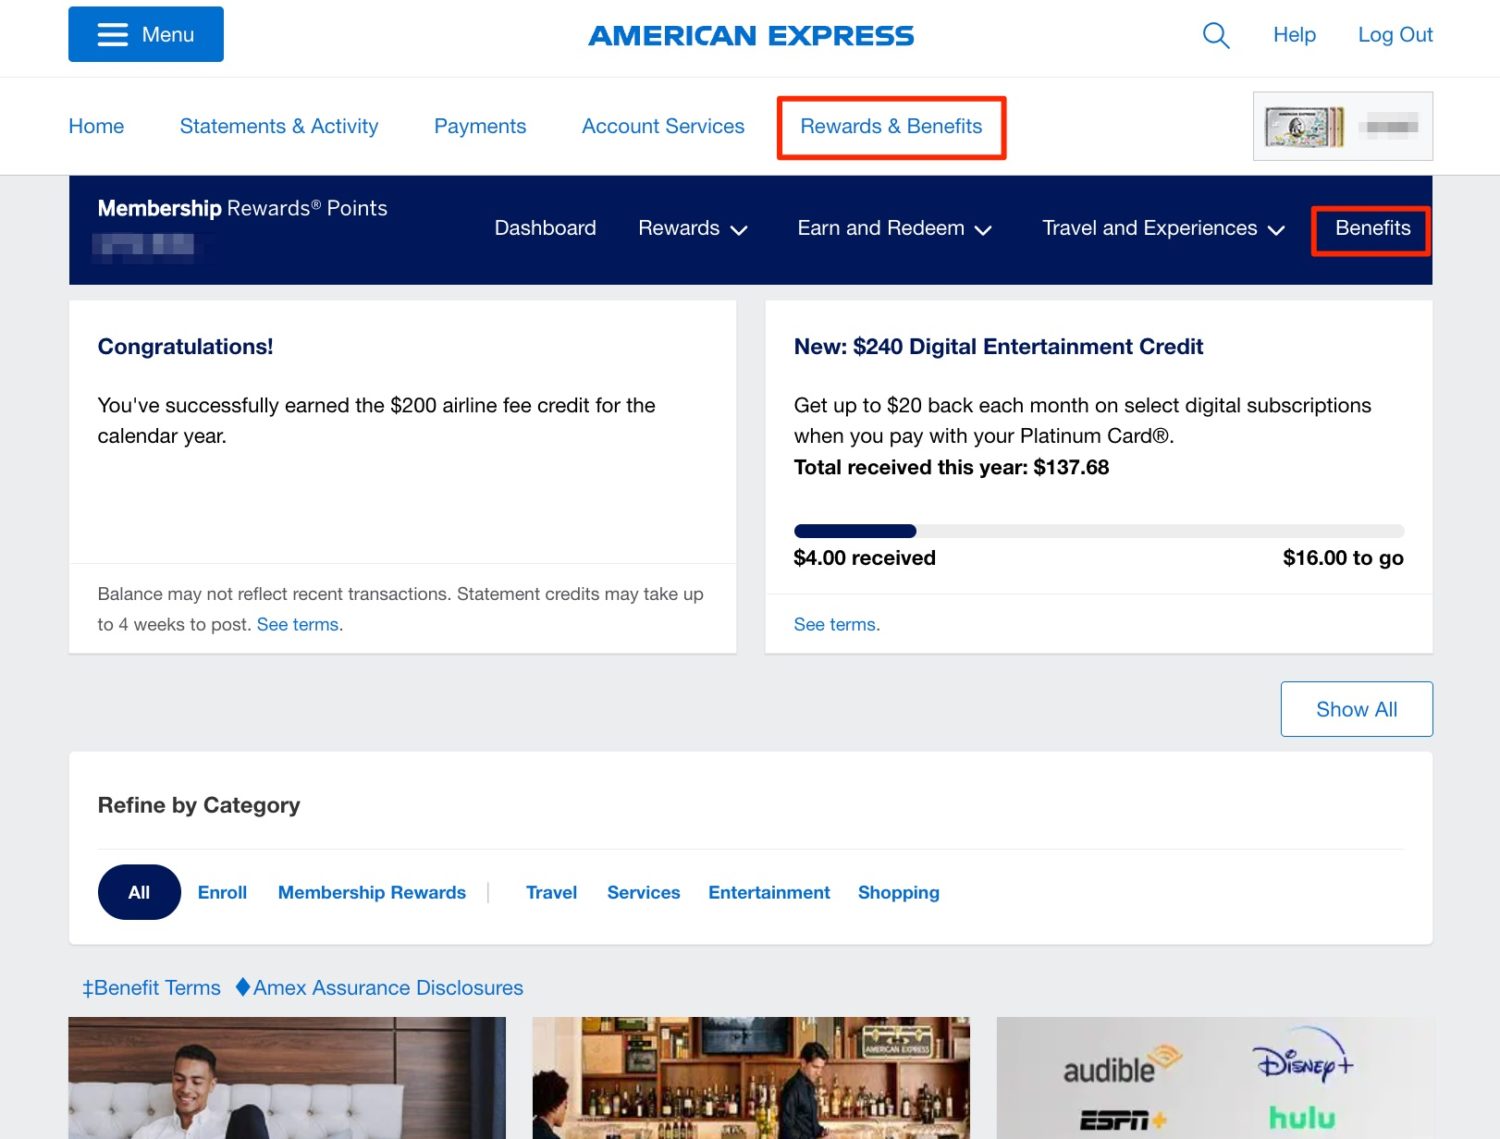1500x1139 pixels.
Task: Open the Earn and Redeem dropdown
Action: (x=893, y=228)
